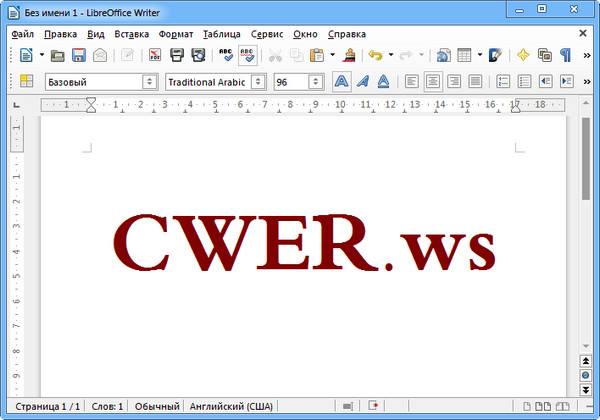The image size is (600, 420).
Task: Show Draw Functions icon
Action: (x=495, y=55)
